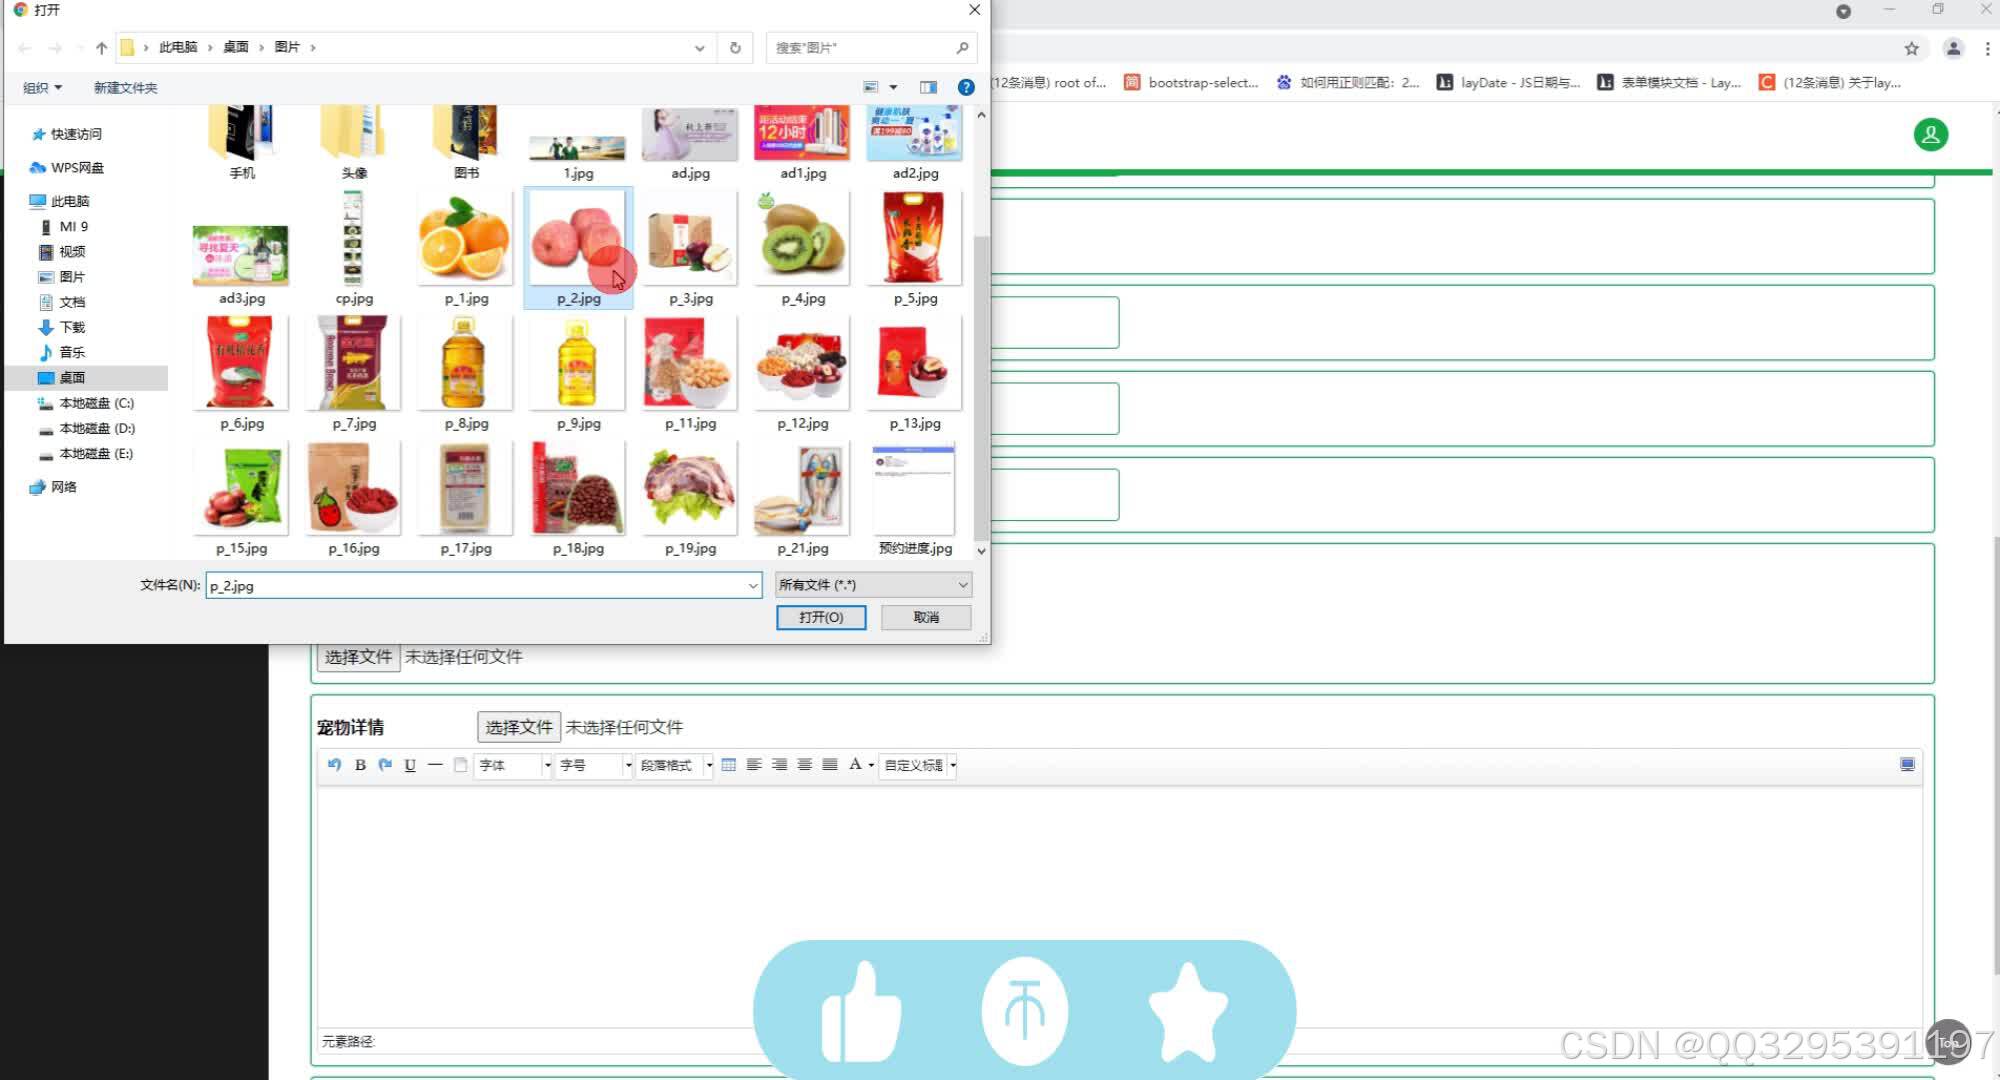Open the 如何用正则匹配 bookmark
Viewport: 2000px width, 1080px height.
tap(1348, 83)
